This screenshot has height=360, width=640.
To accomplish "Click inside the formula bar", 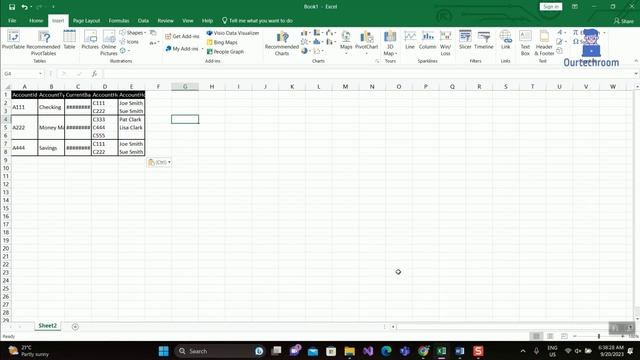I will click(367, 73).
